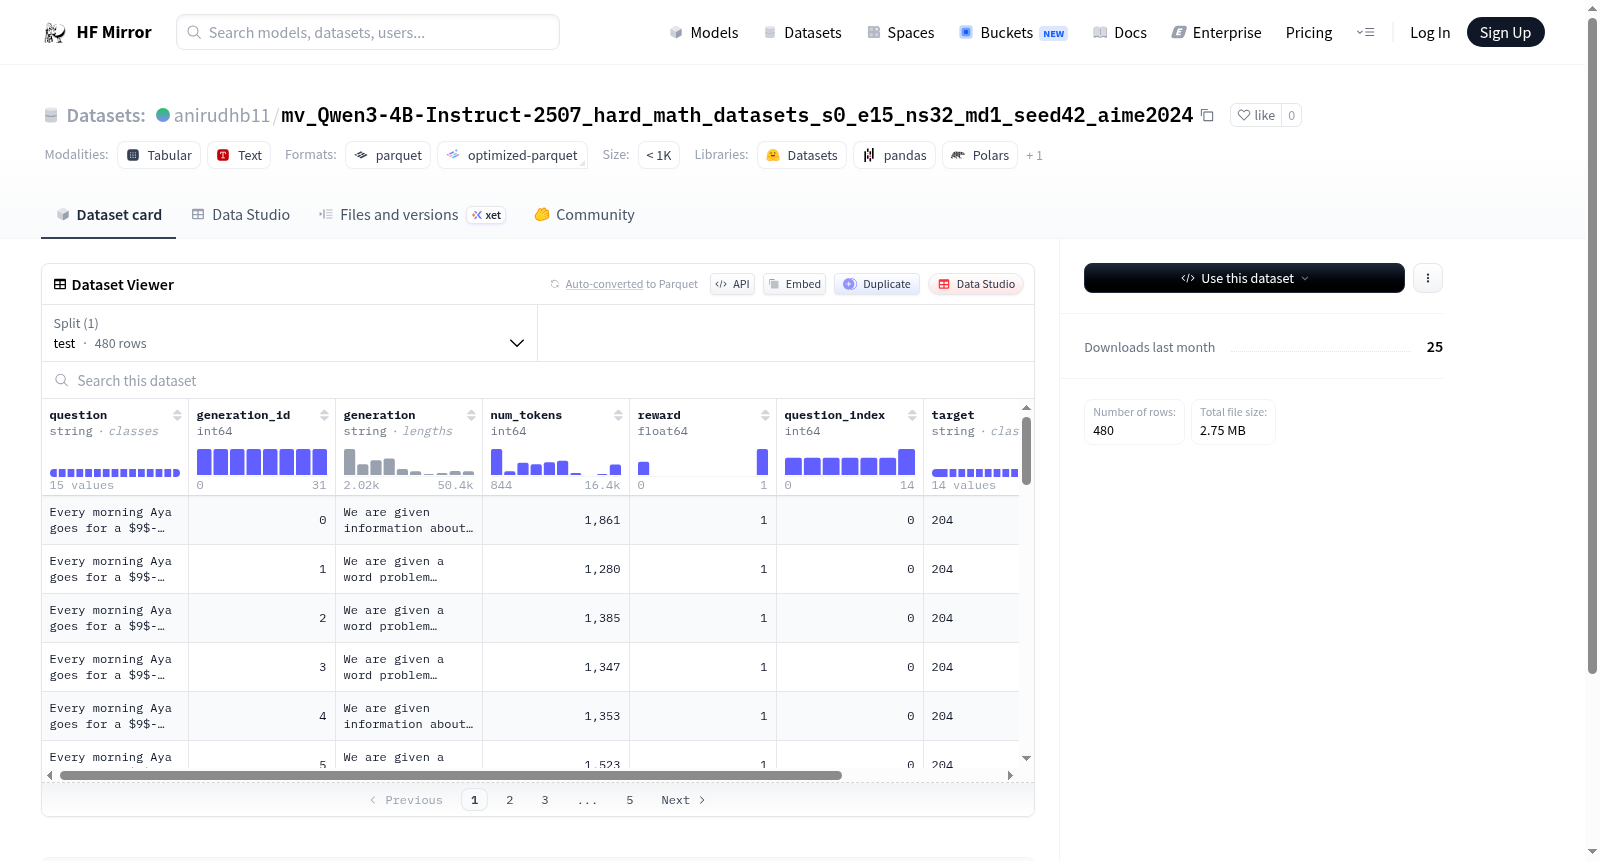Expand the Split selector dropdown
Viewport: 1600px width, 861px height.
290,333
